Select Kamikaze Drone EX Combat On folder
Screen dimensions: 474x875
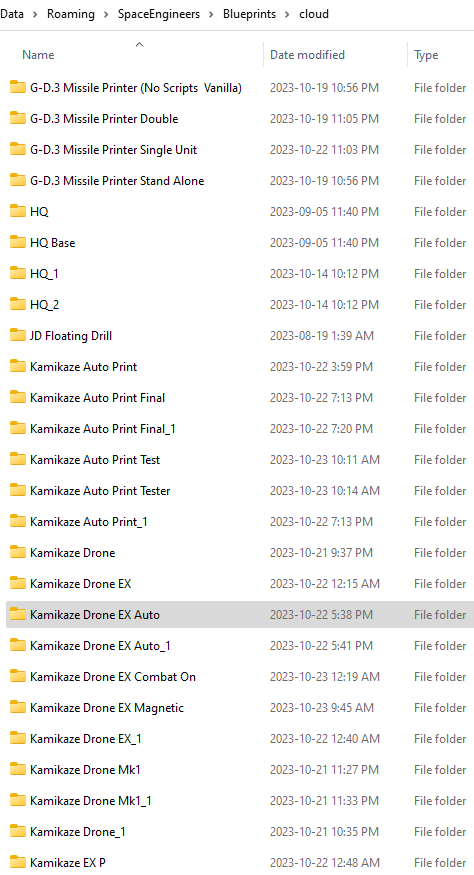point(113,676)
